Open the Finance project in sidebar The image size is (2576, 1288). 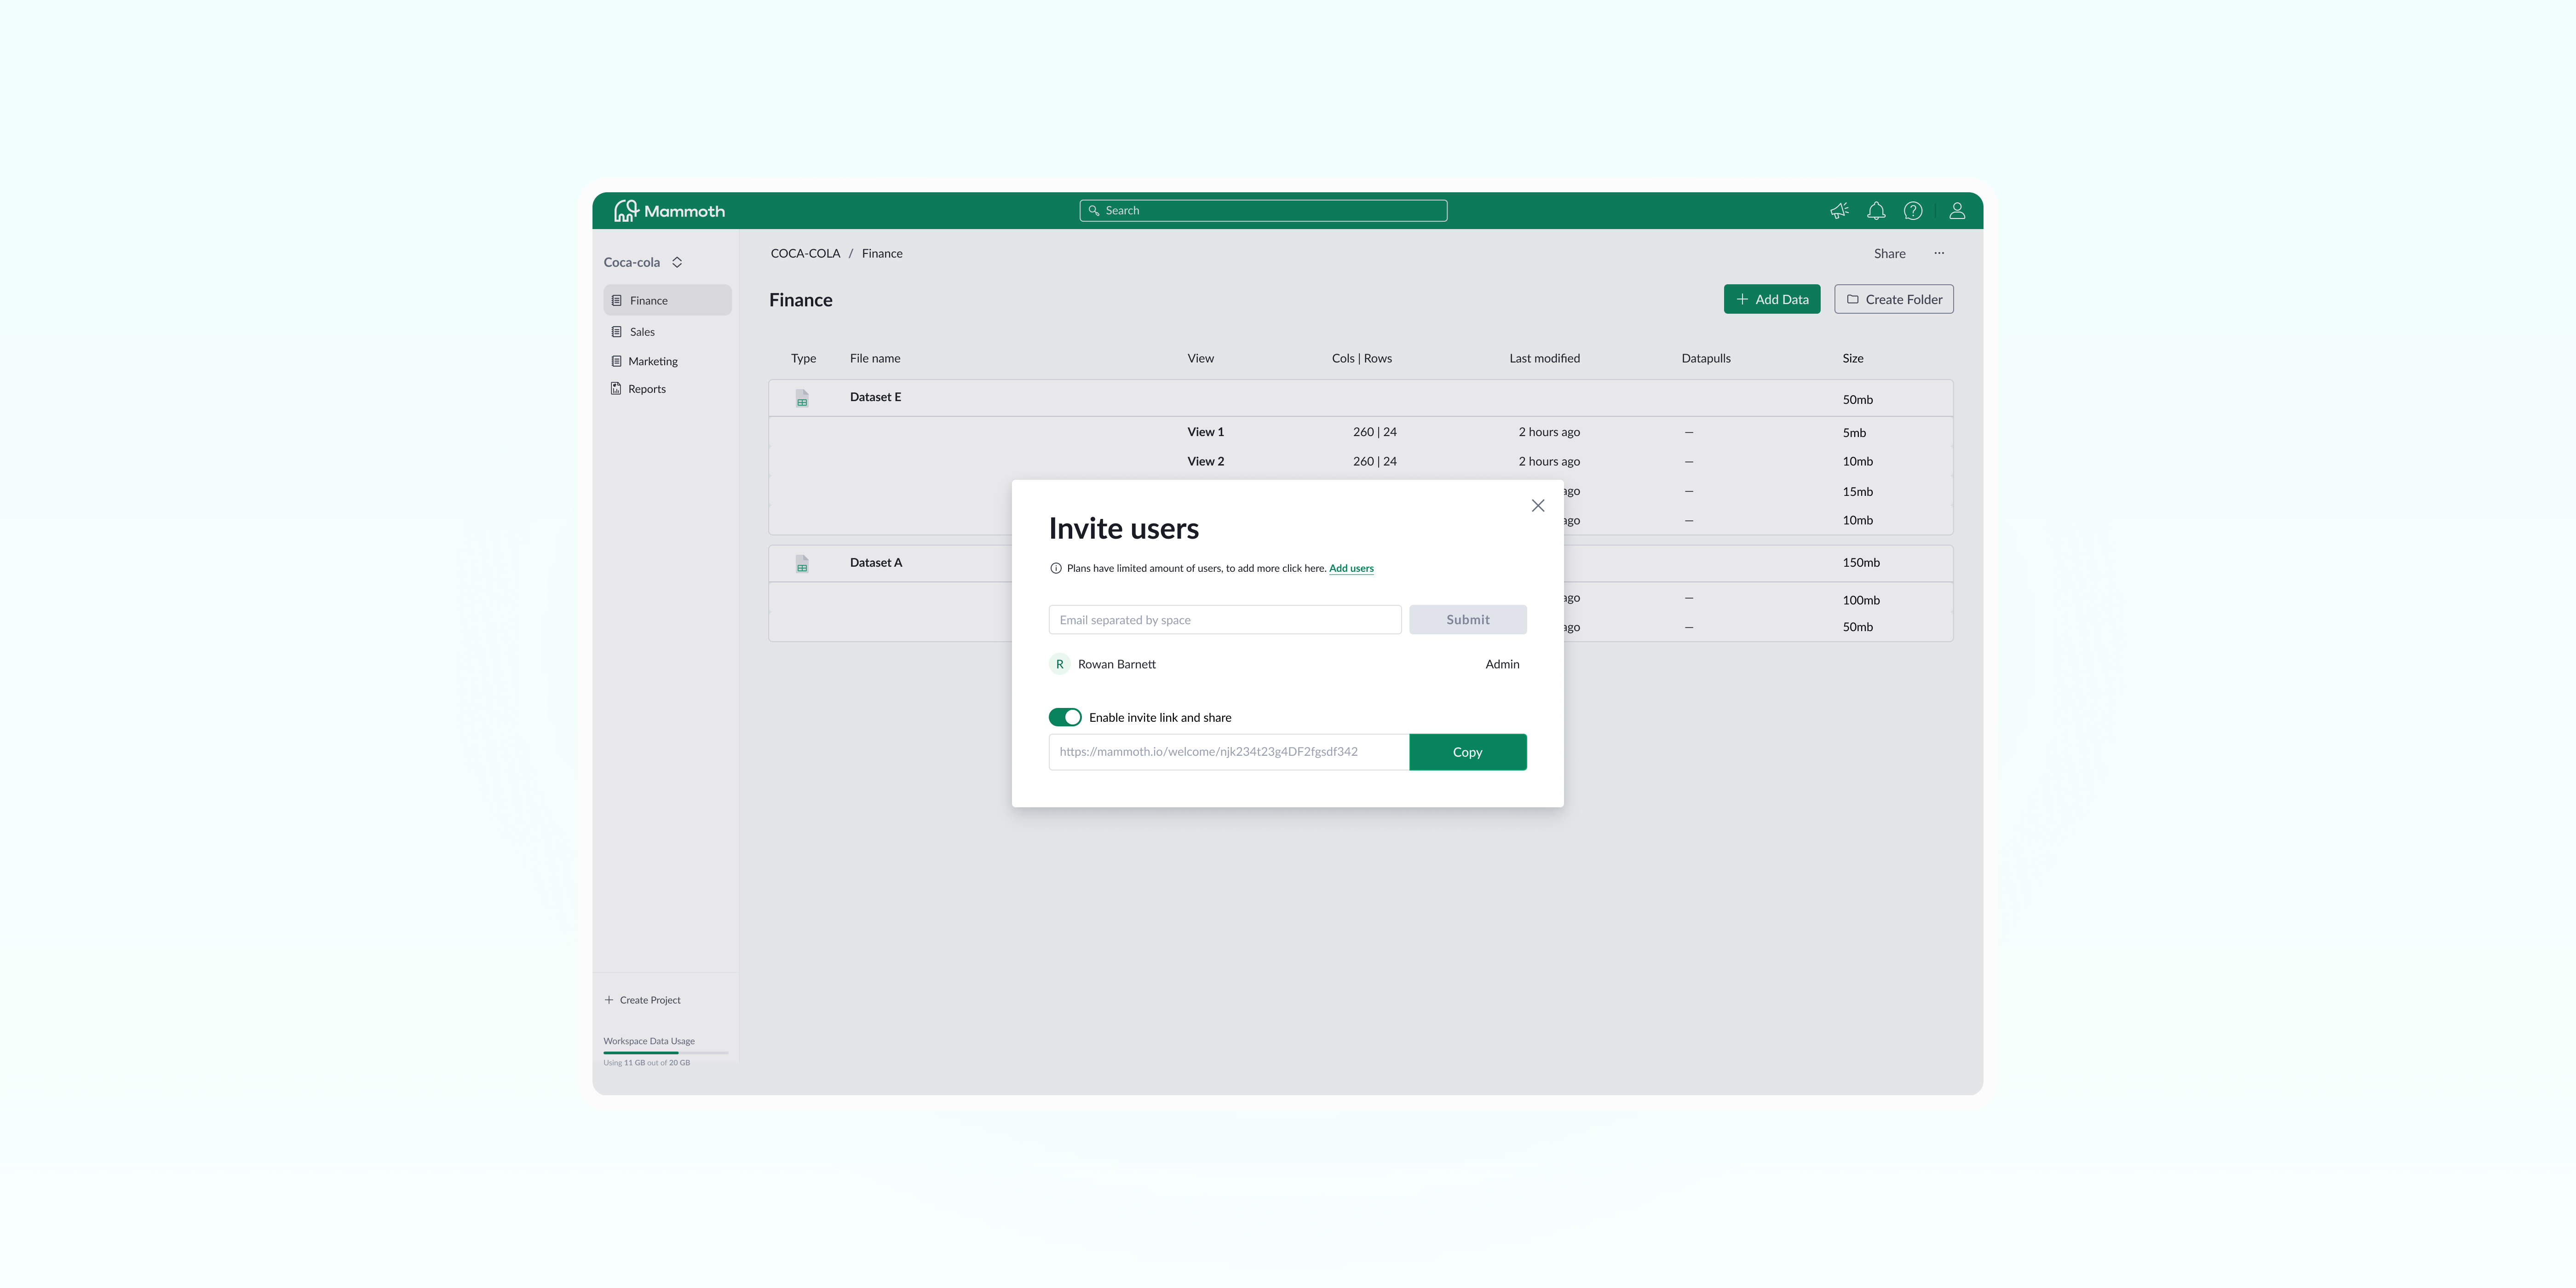point(667,300)
